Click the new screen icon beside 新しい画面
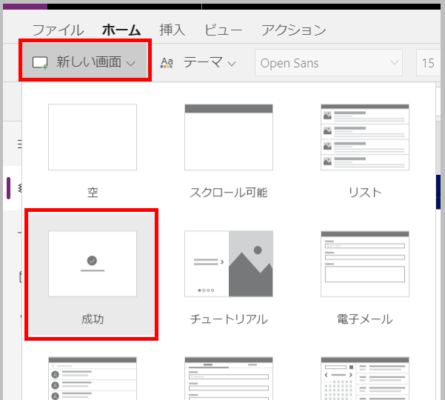The width and height of the screenshot is (445, 400). 40,62
